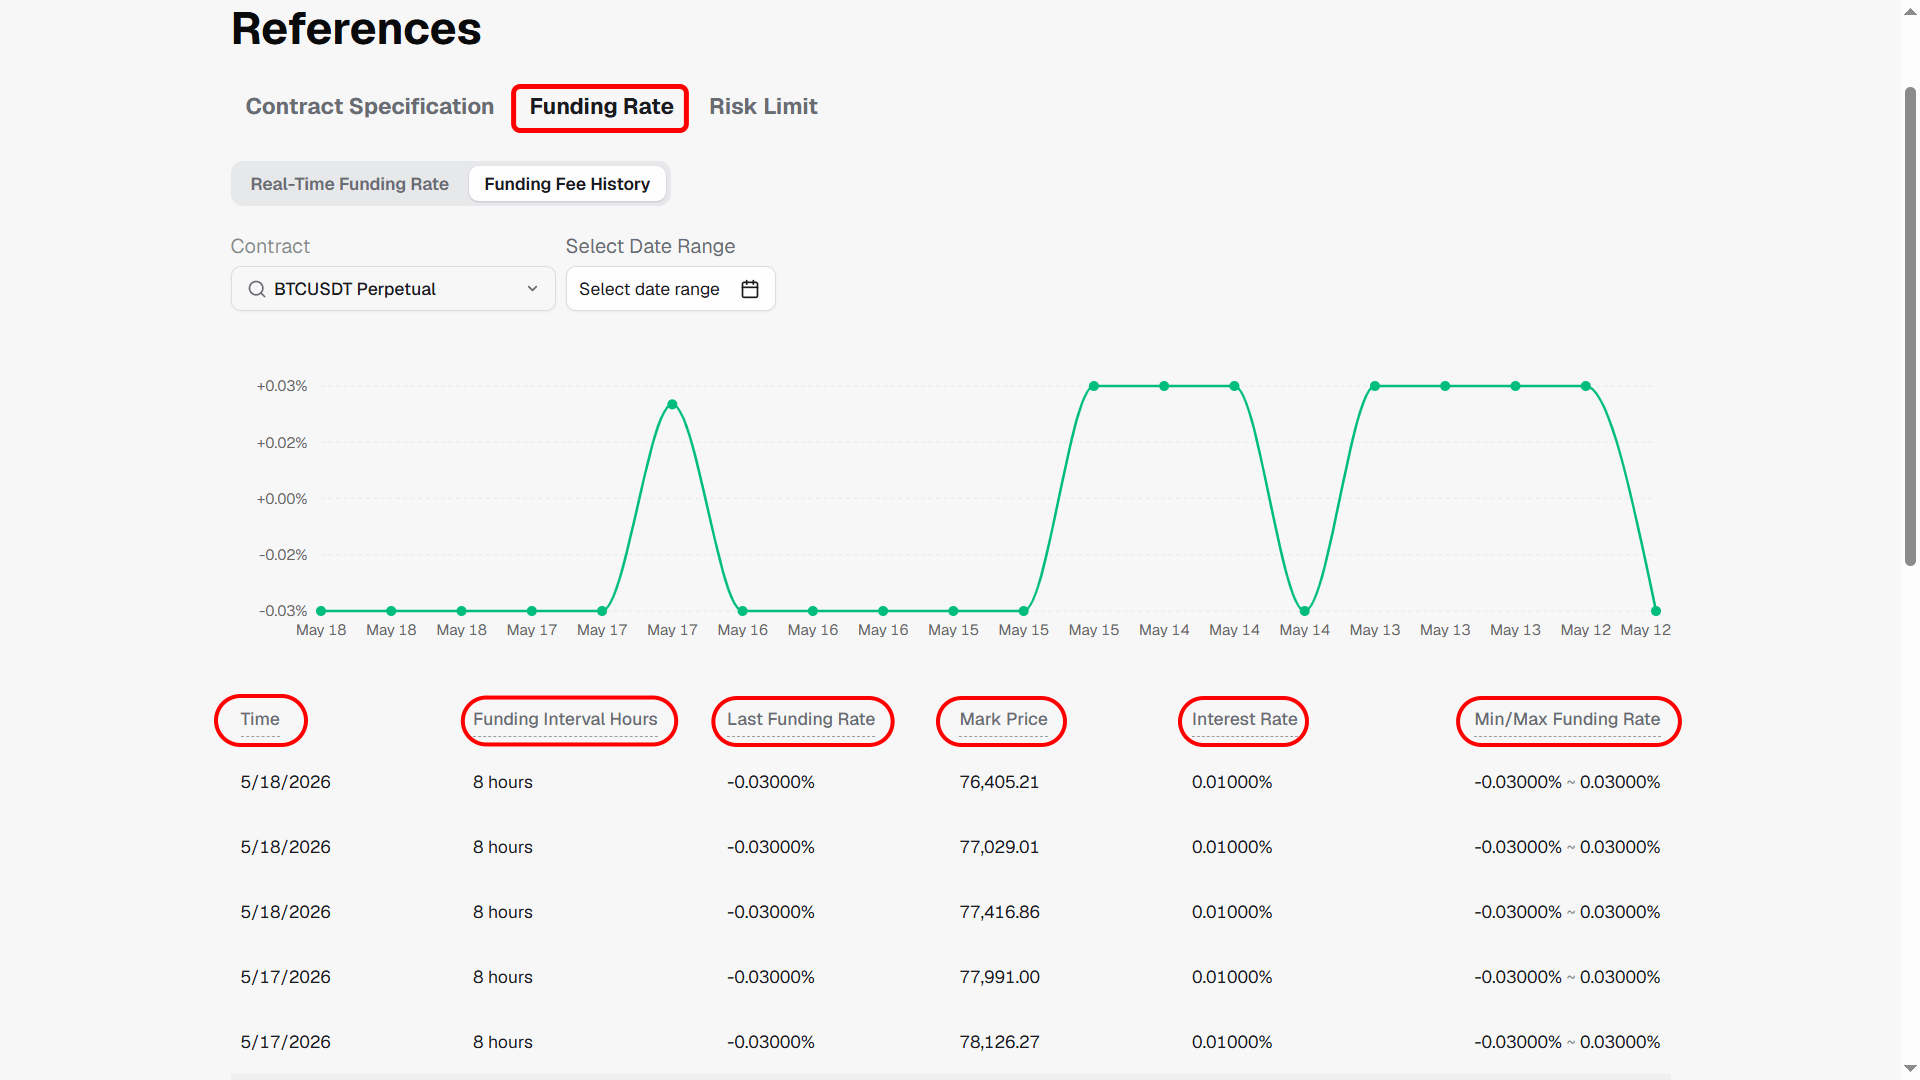Click the +0.03% y-axis label
The width and height of the screenshot is (1920, 1080).
click(x=282, y=386)
